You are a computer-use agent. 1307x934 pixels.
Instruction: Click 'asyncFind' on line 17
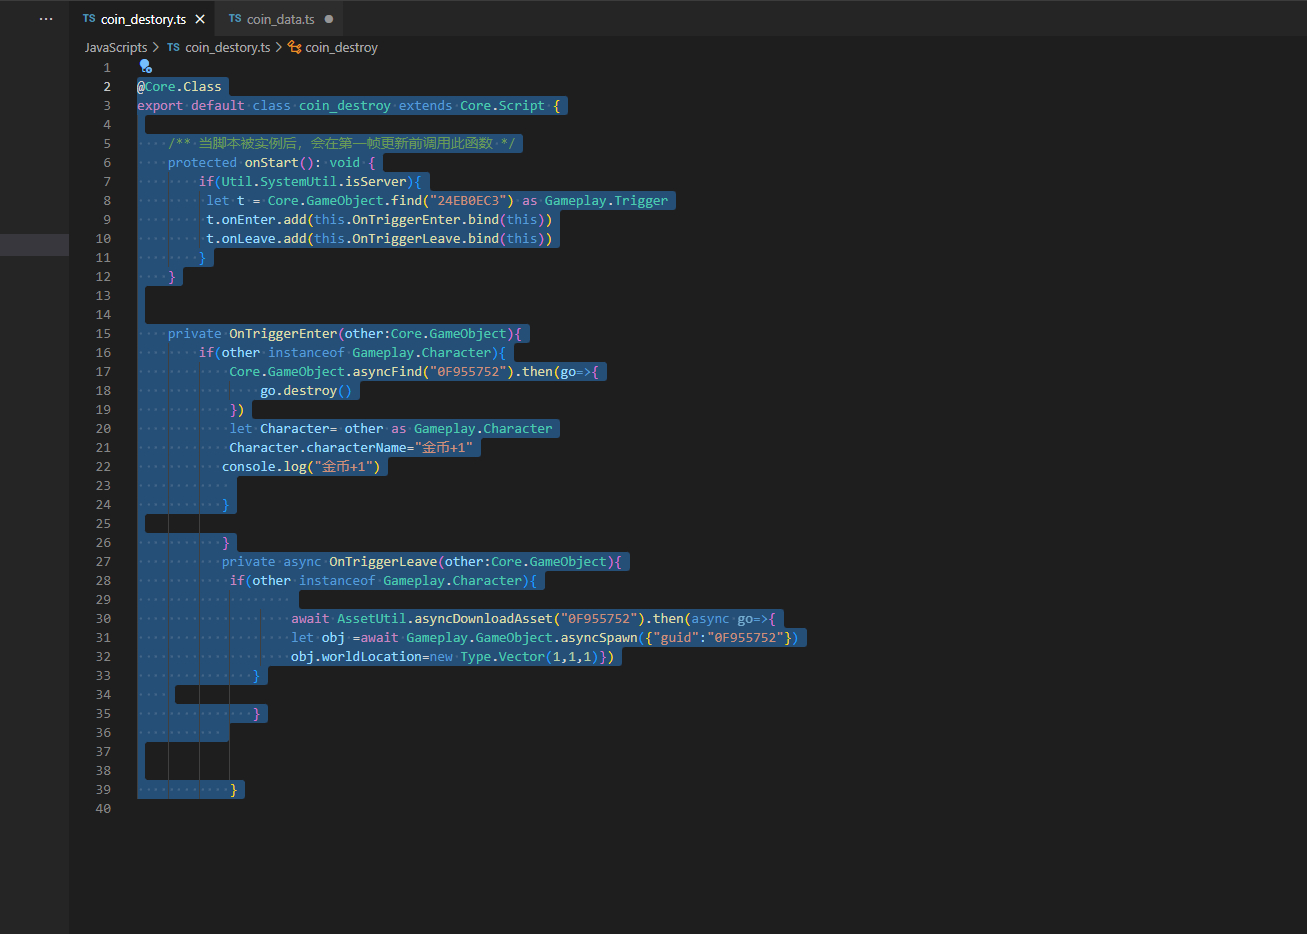[x=387, y=371]
